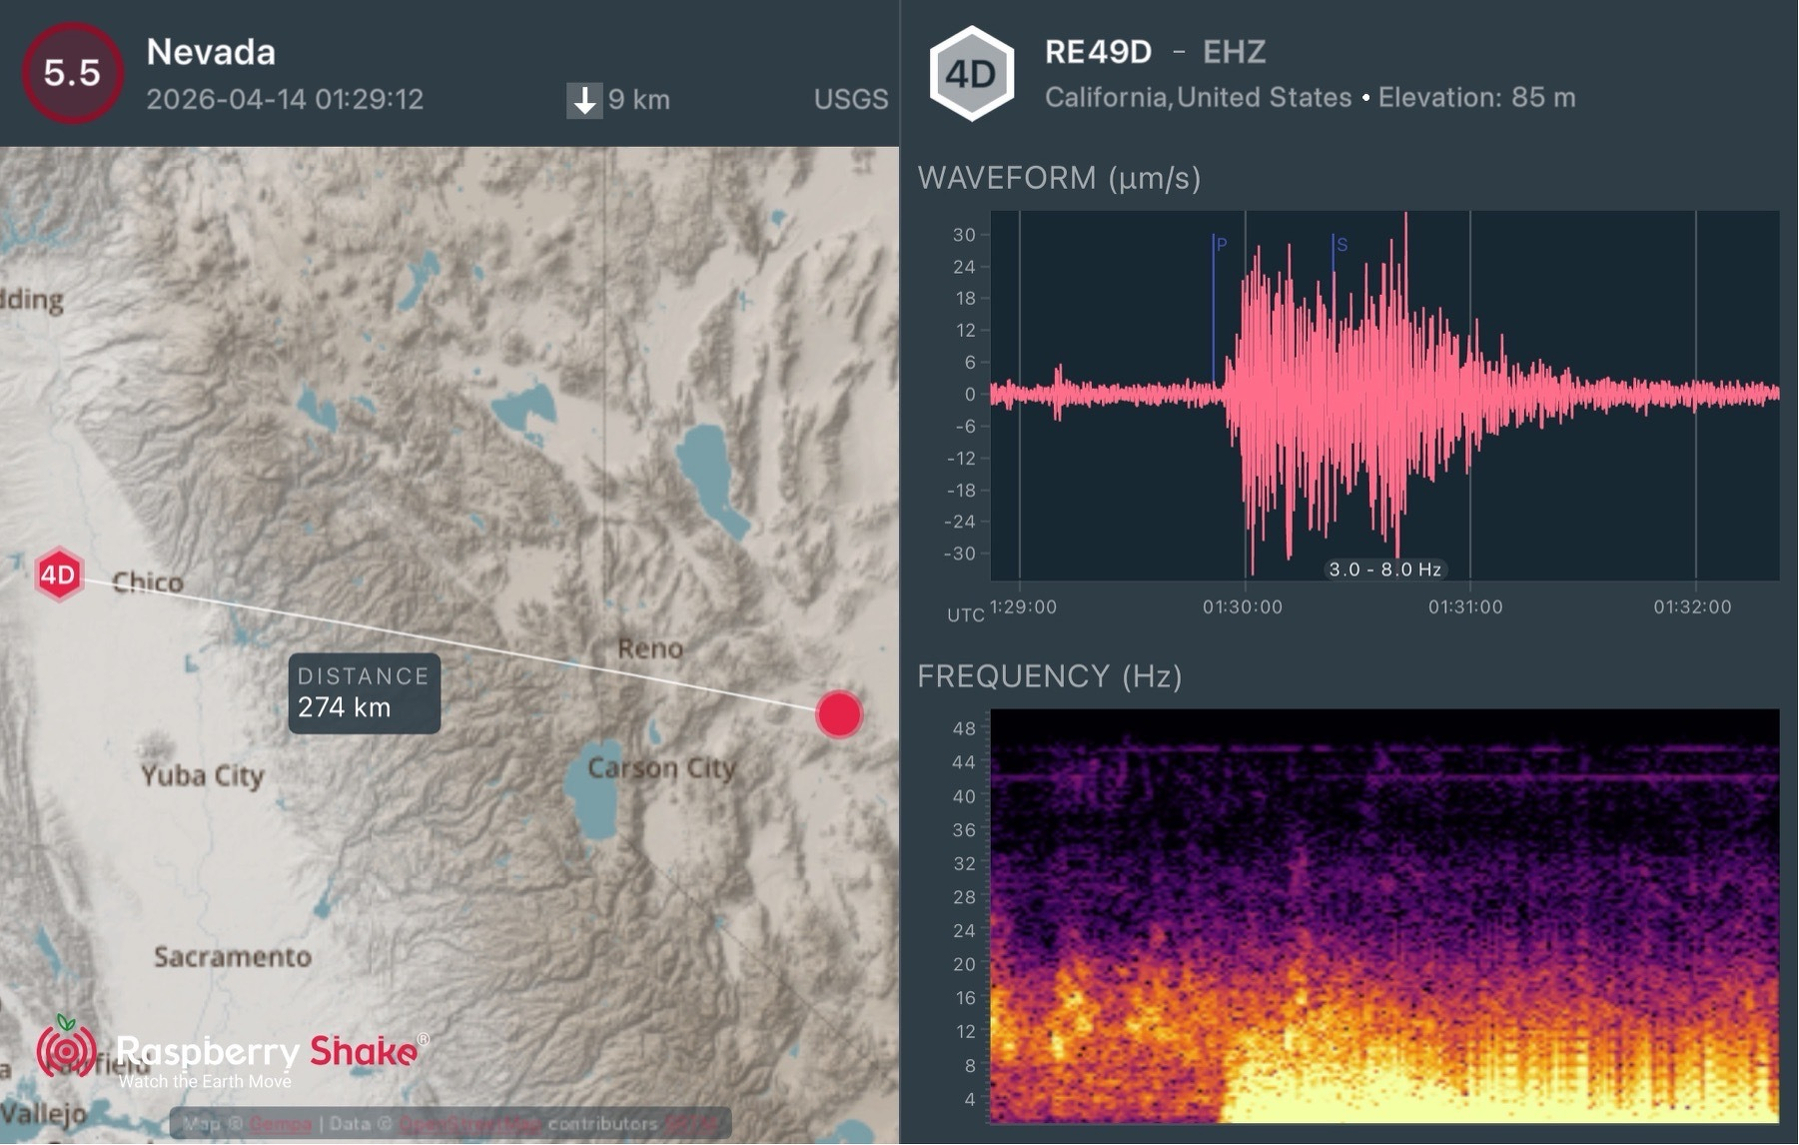Viewport: 1799px width, 1145px height.
Task: Open the Gempa map attribution link
Action: point(278,1123)
